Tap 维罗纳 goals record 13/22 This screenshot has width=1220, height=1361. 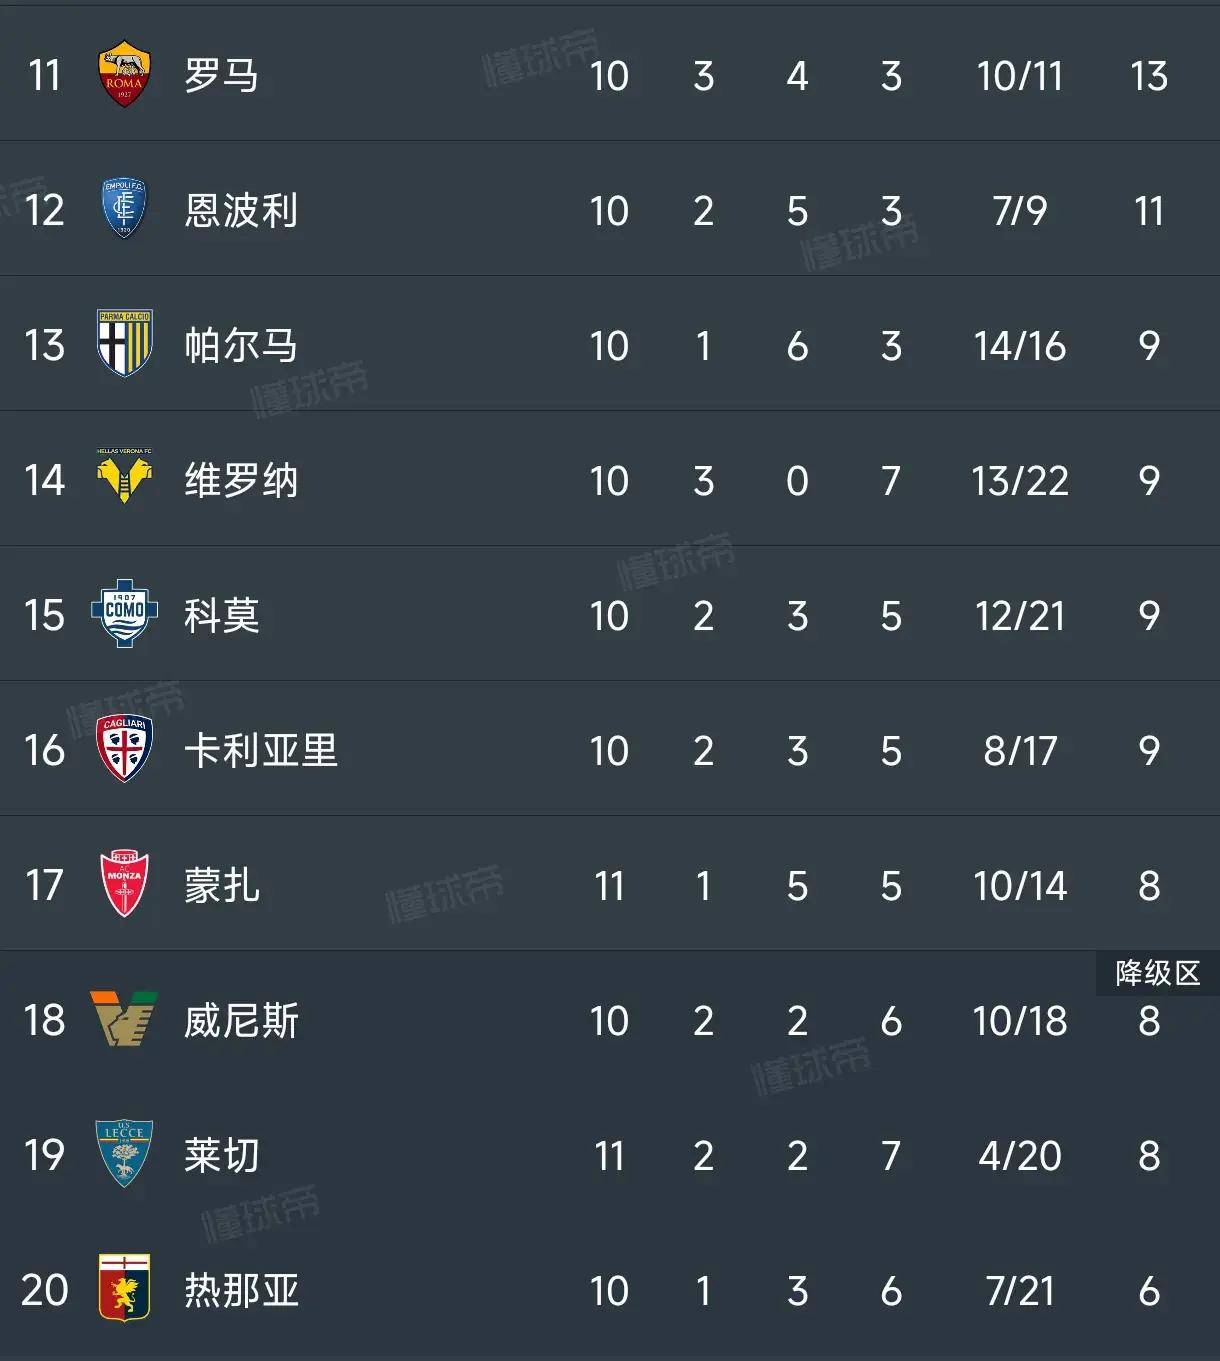coord(1020,481)
